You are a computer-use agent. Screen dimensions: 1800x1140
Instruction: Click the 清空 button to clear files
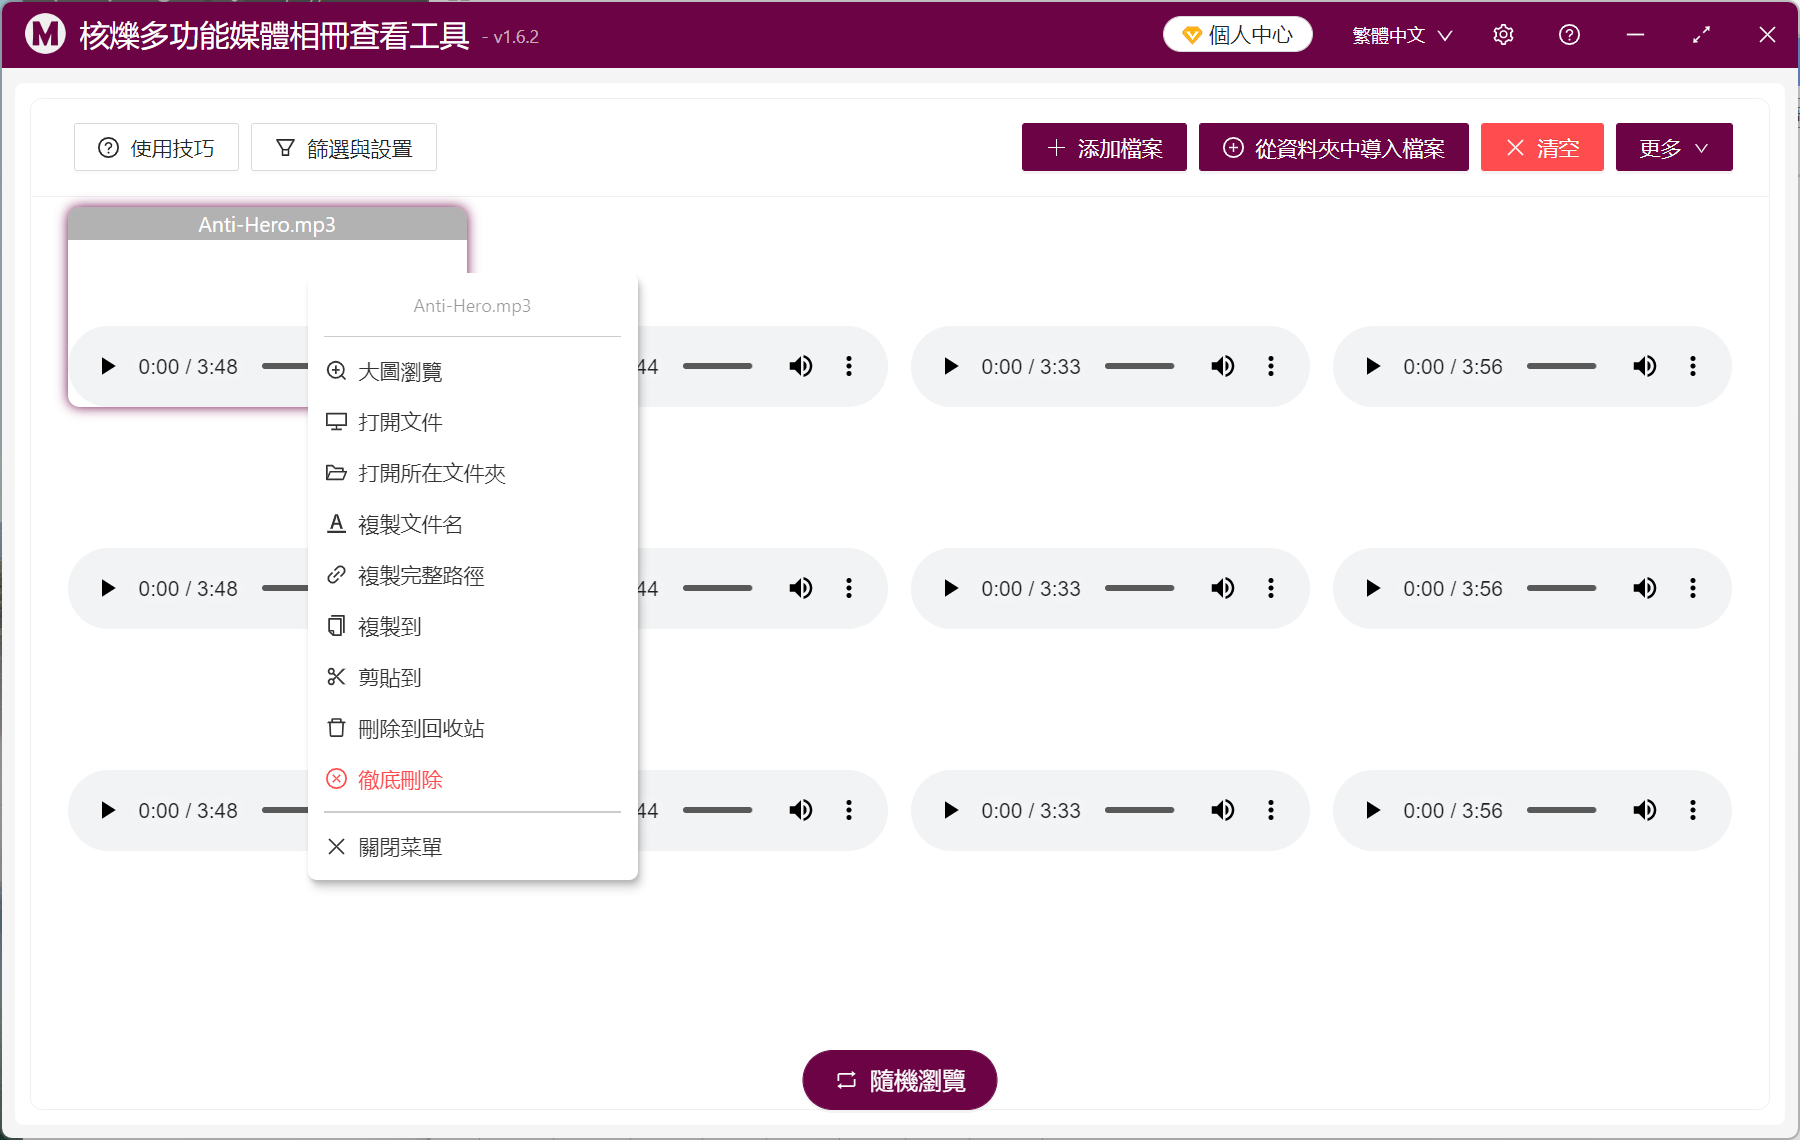point(1541,147)
